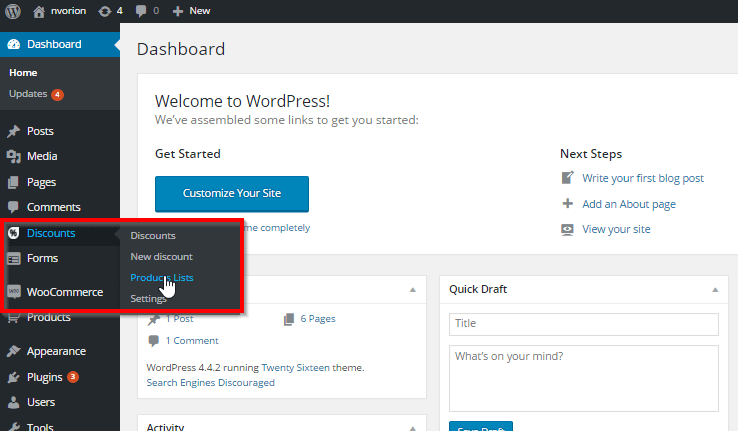The width and height of the screenshot is (738, 431).
Task: Click Customize Your Site button
Action: click(232, 194)
